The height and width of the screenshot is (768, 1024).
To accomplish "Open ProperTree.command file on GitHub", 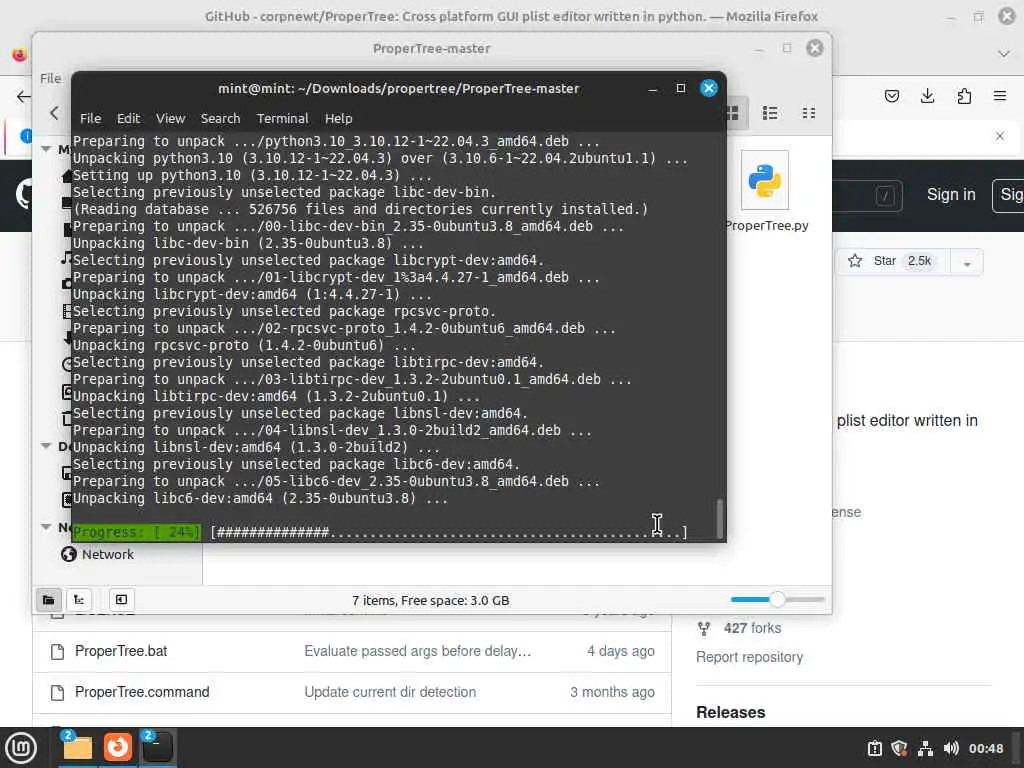I will coord(142,692).
